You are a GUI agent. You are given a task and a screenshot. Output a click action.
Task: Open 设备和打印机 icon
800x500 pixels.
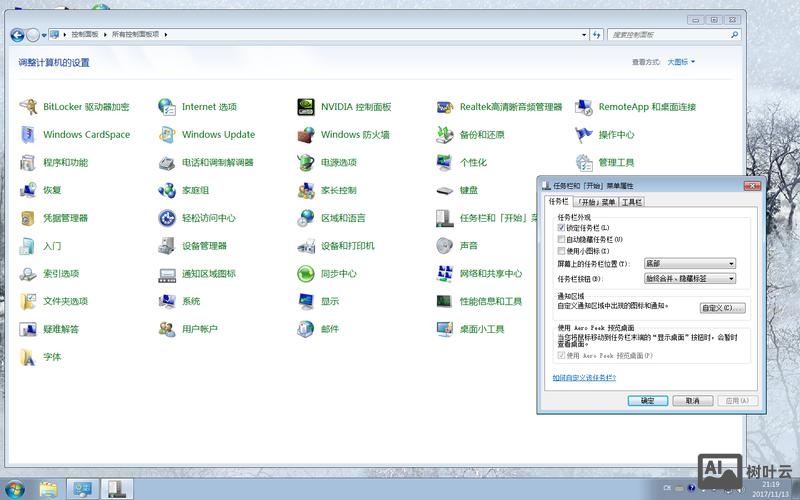(306, 246)
